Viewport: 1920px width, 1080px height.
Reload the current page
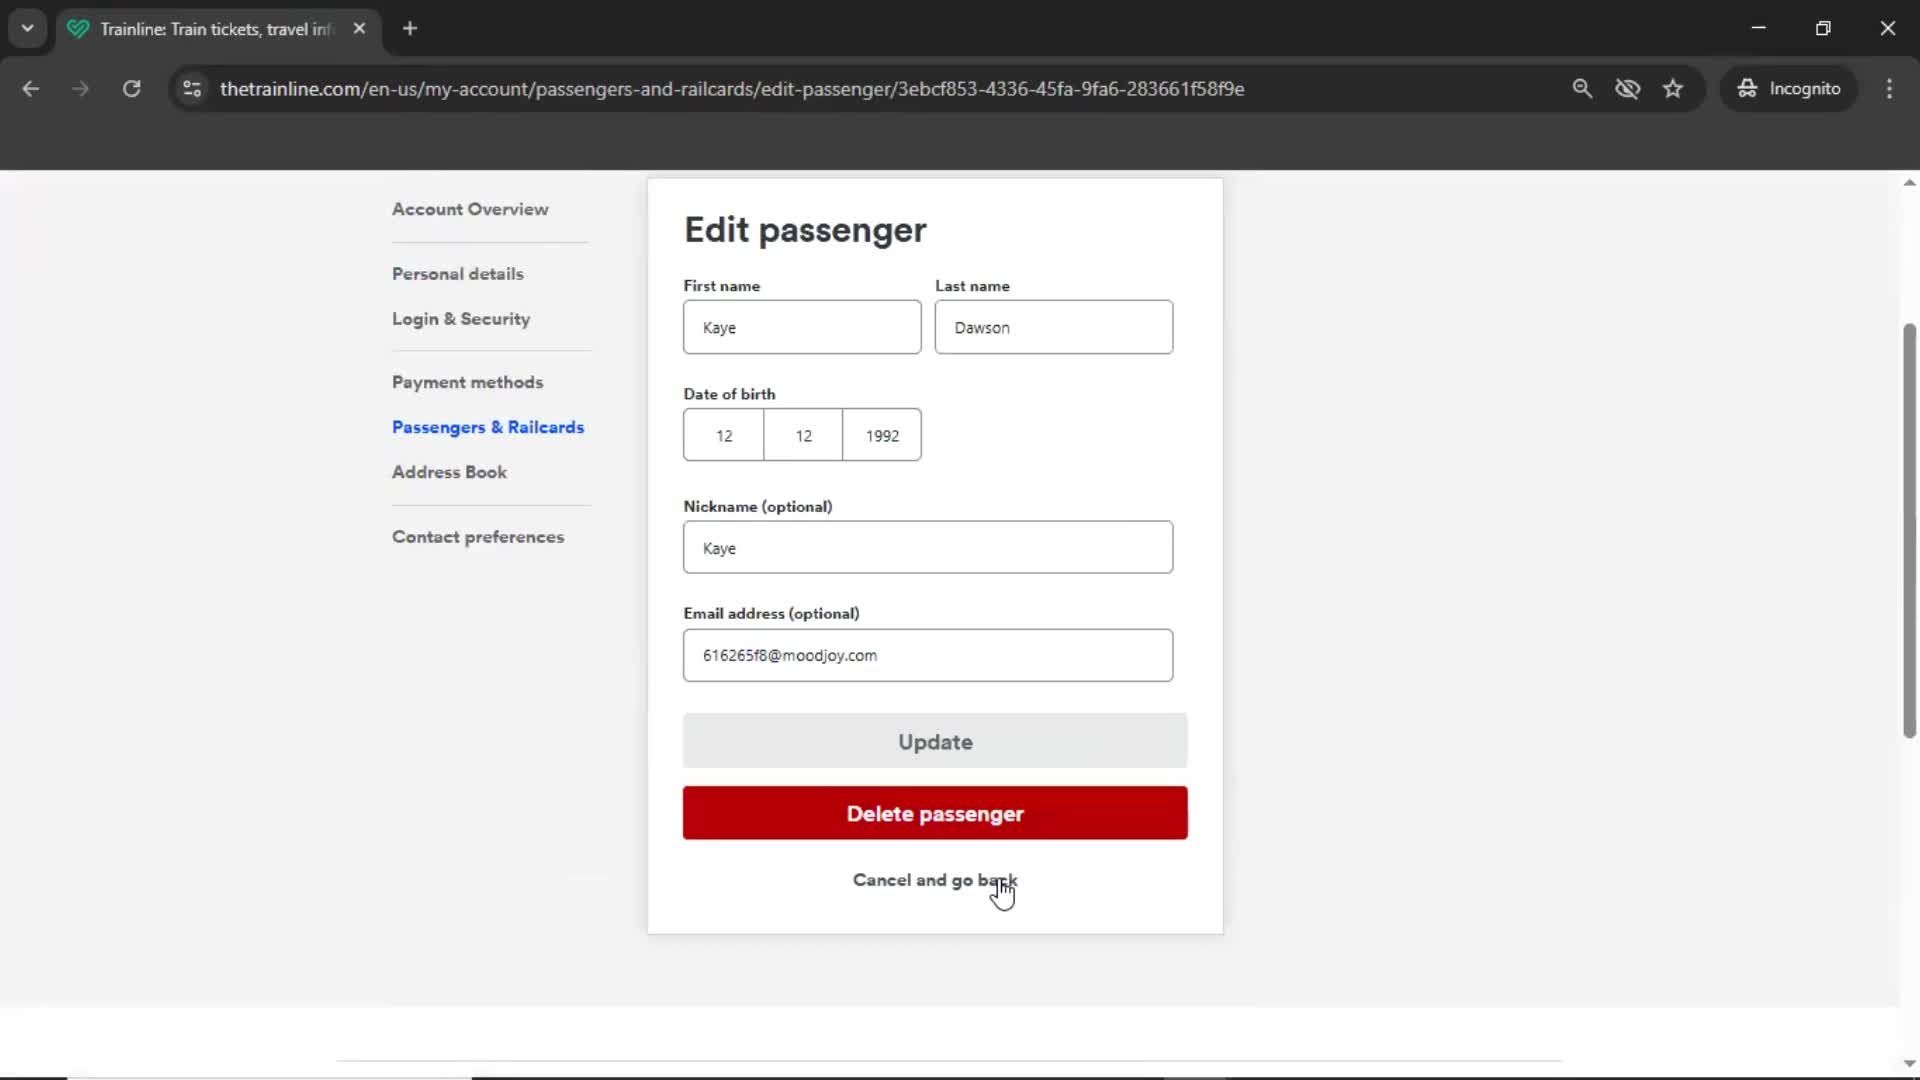click(x=131, y=88)
